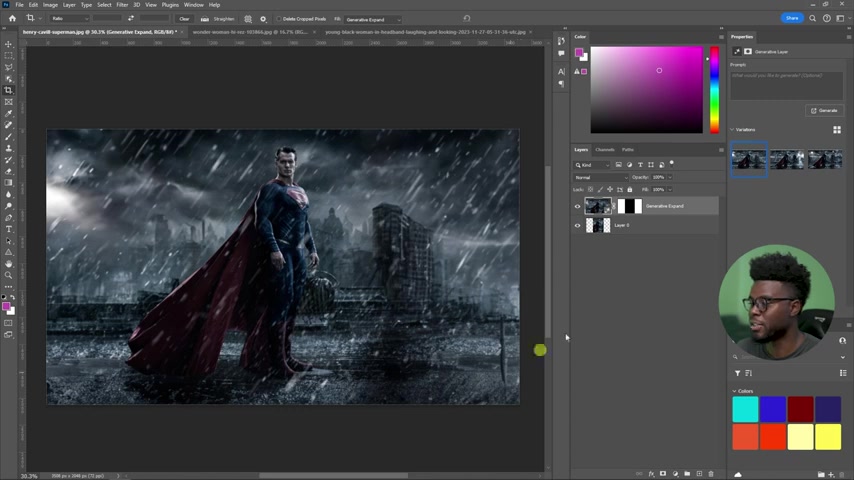
Task: Hide the Generative Expand layer
Action: pyautogui.click(x=577, y=206)
